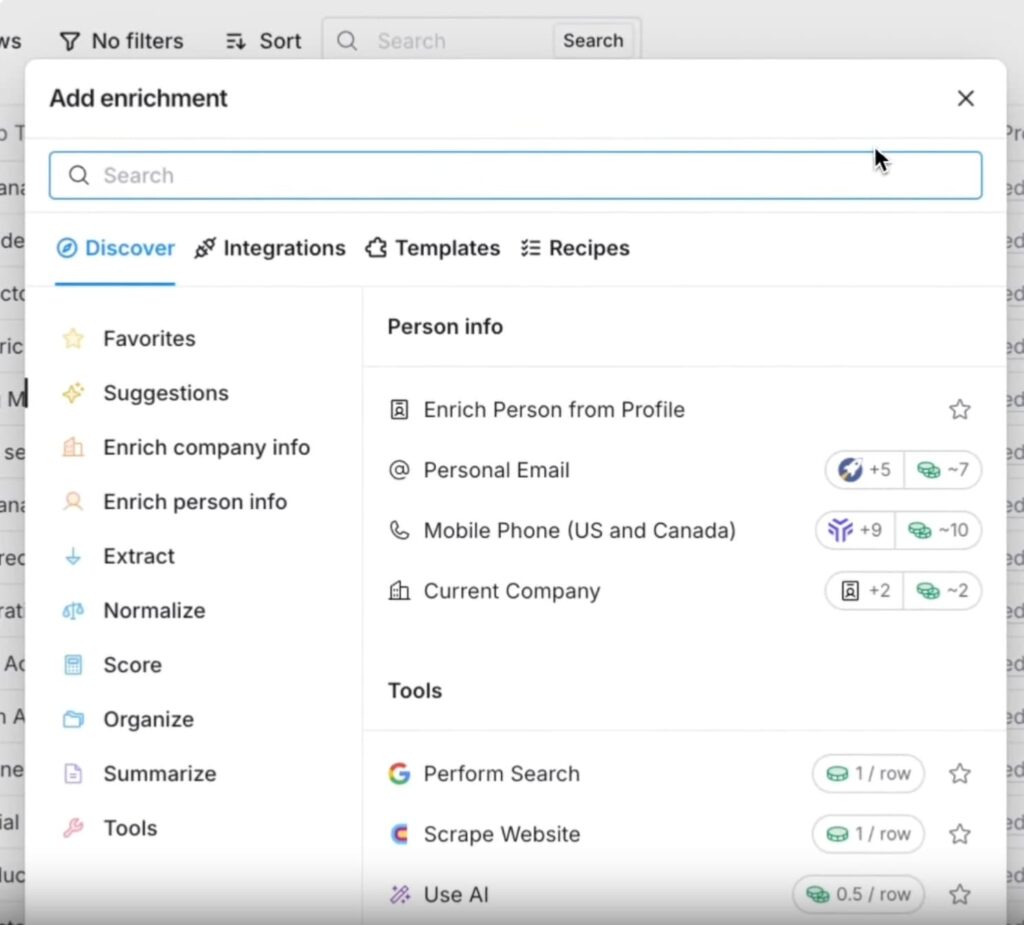
Task: Click the Score category
Action: pyautogui.click(x=132, y=665)
